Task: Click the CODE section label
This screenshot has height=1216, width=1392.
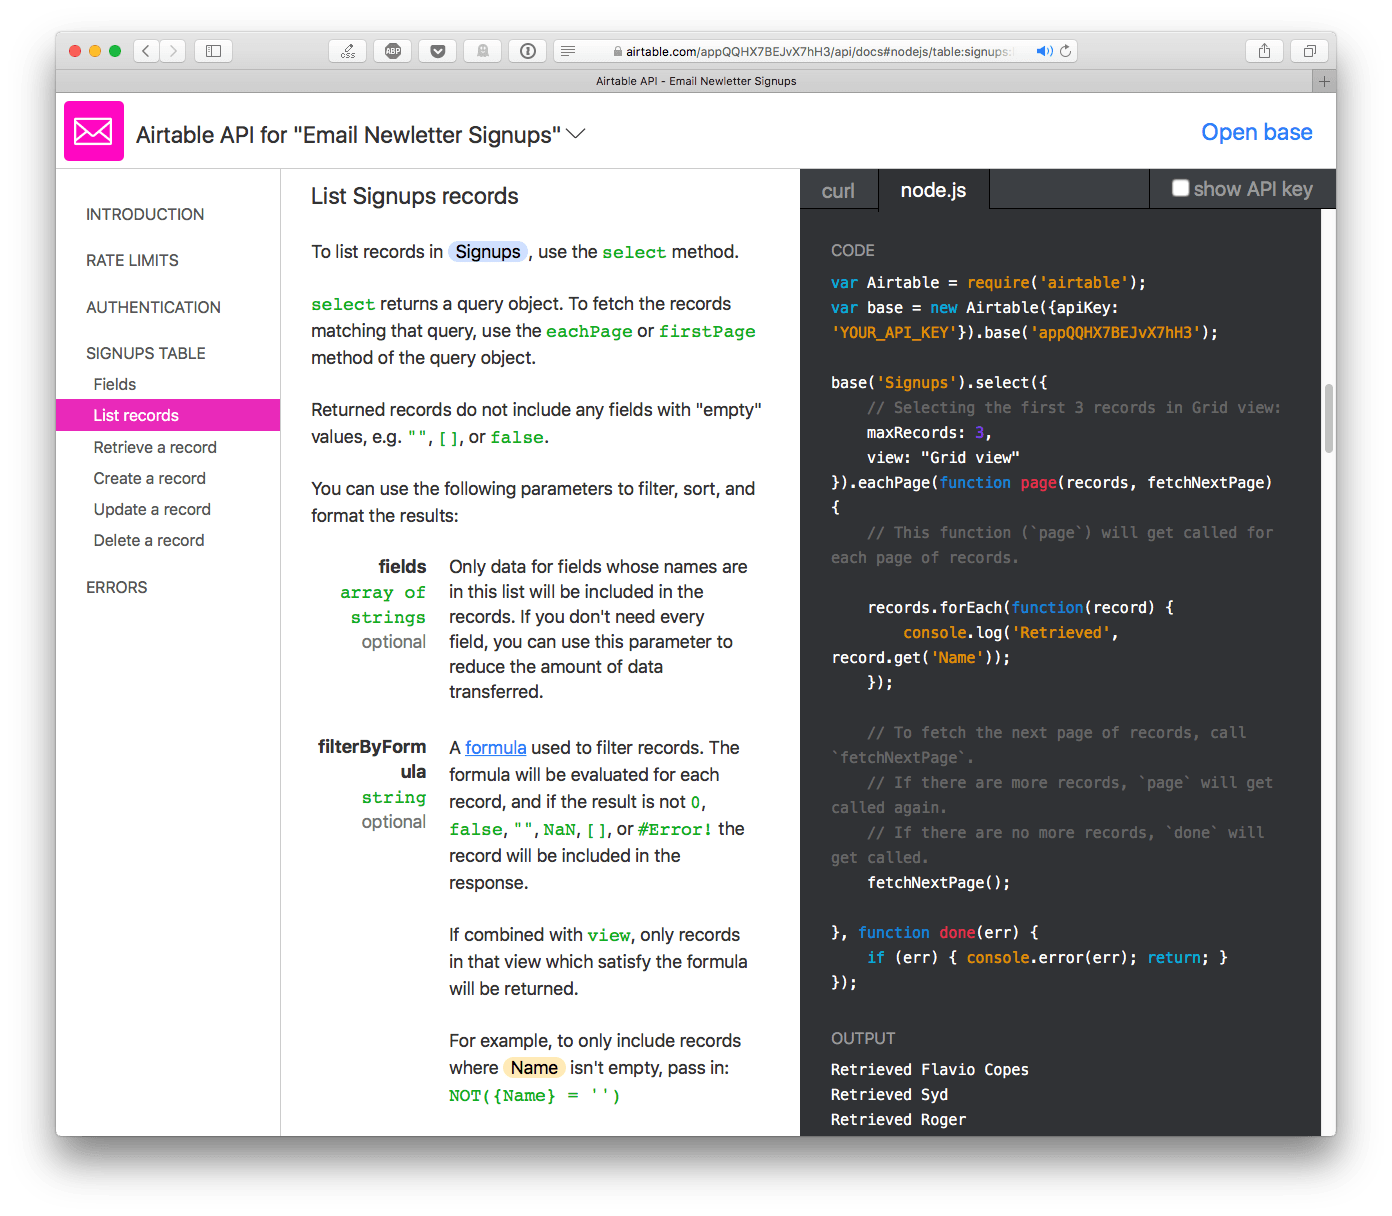Action: pos(853,250)
